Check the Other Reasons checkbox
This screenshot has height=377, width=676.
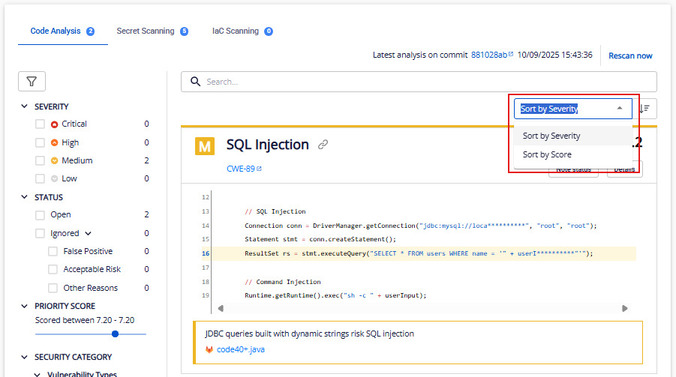tap(53, 288)
